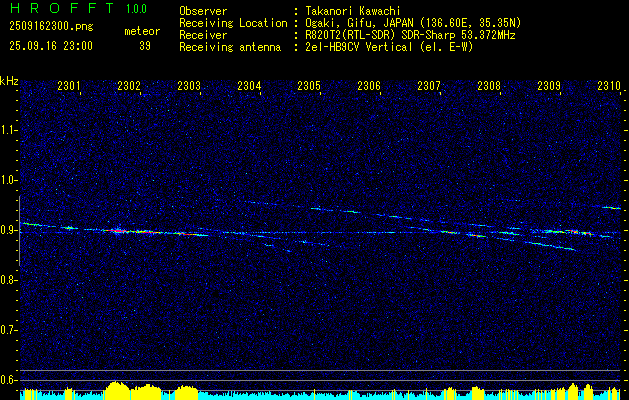Click the meteor label

tap(142, 31)
